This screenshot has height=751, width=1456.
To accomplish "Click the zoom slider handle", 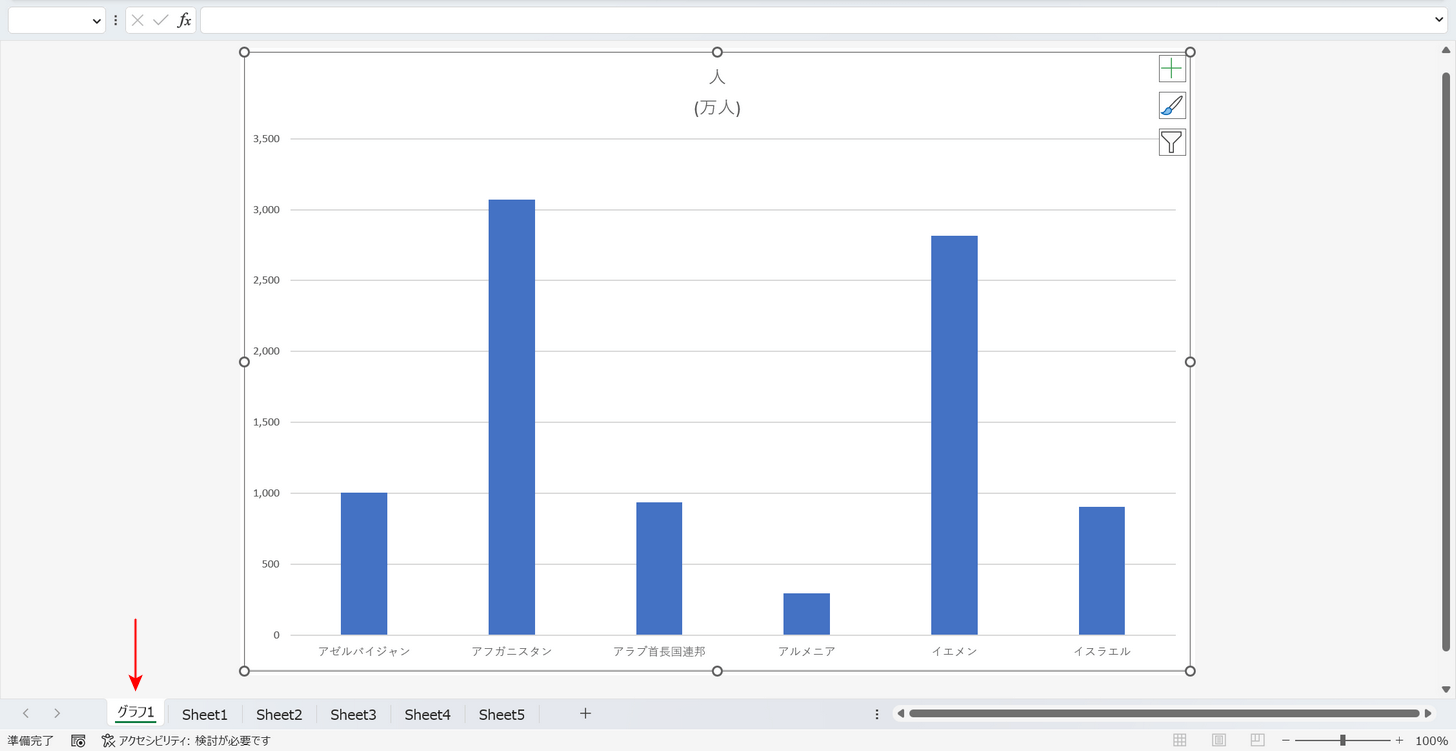I will click(1343, 741).
